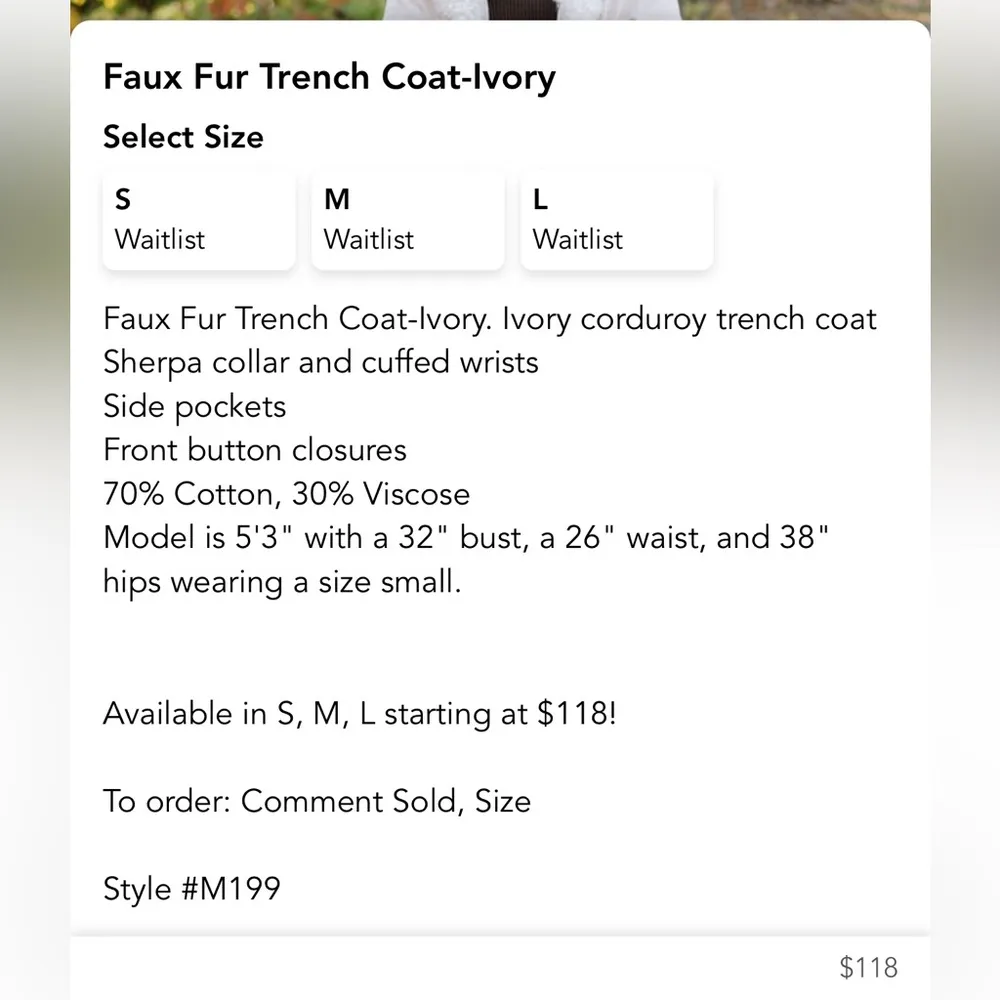Viewport: 1000px width, 1000px height.
Task: Click the availability line starting at $118
Action: [x=360, y=713]
